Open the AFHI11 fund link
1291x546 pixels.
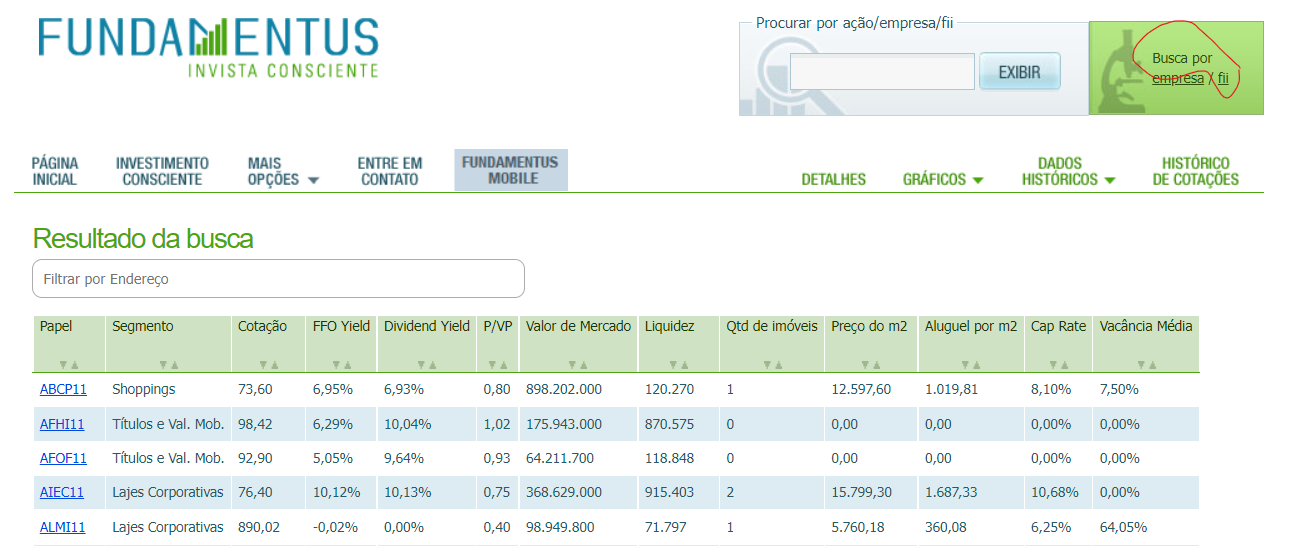click(x=62, y=424)
